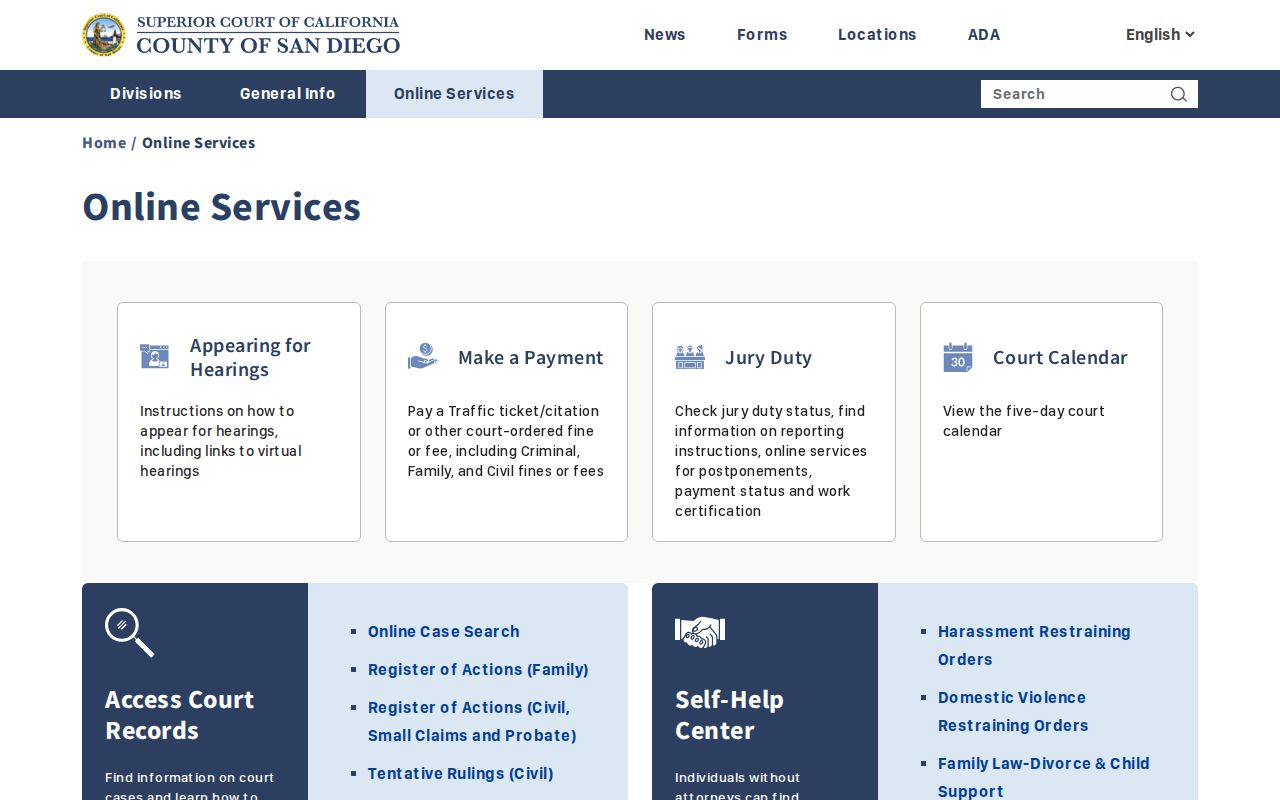Click the Make a Payment hand-with-coin icon
Viewport: 1280px width, 800px height.
pyautogui.click(x=423, y=357)
